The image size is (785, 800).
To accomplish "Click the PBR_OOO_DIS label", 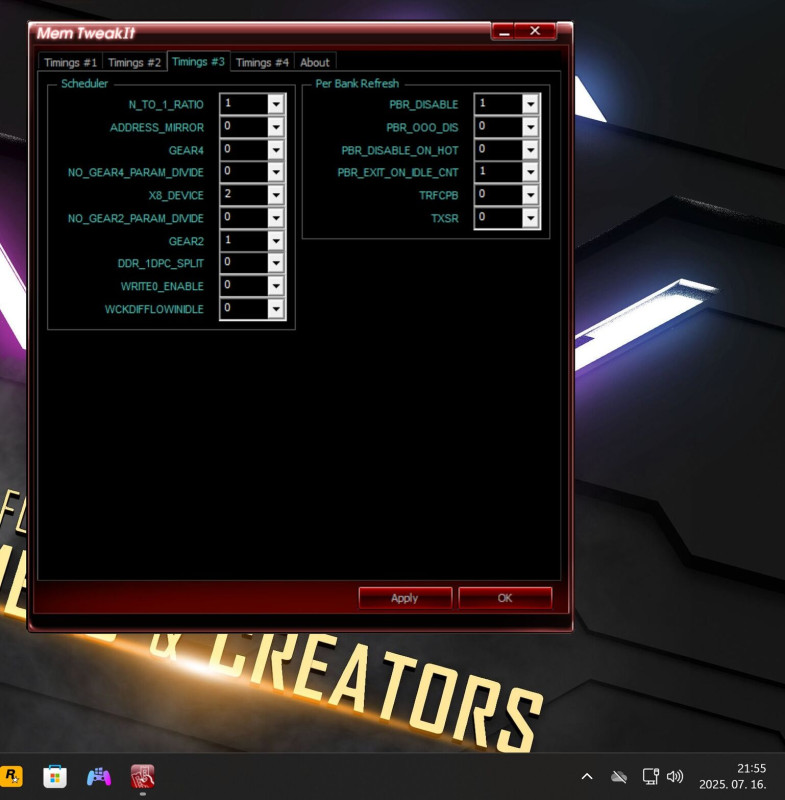I will pyautogui.click(x=422, y=128).
